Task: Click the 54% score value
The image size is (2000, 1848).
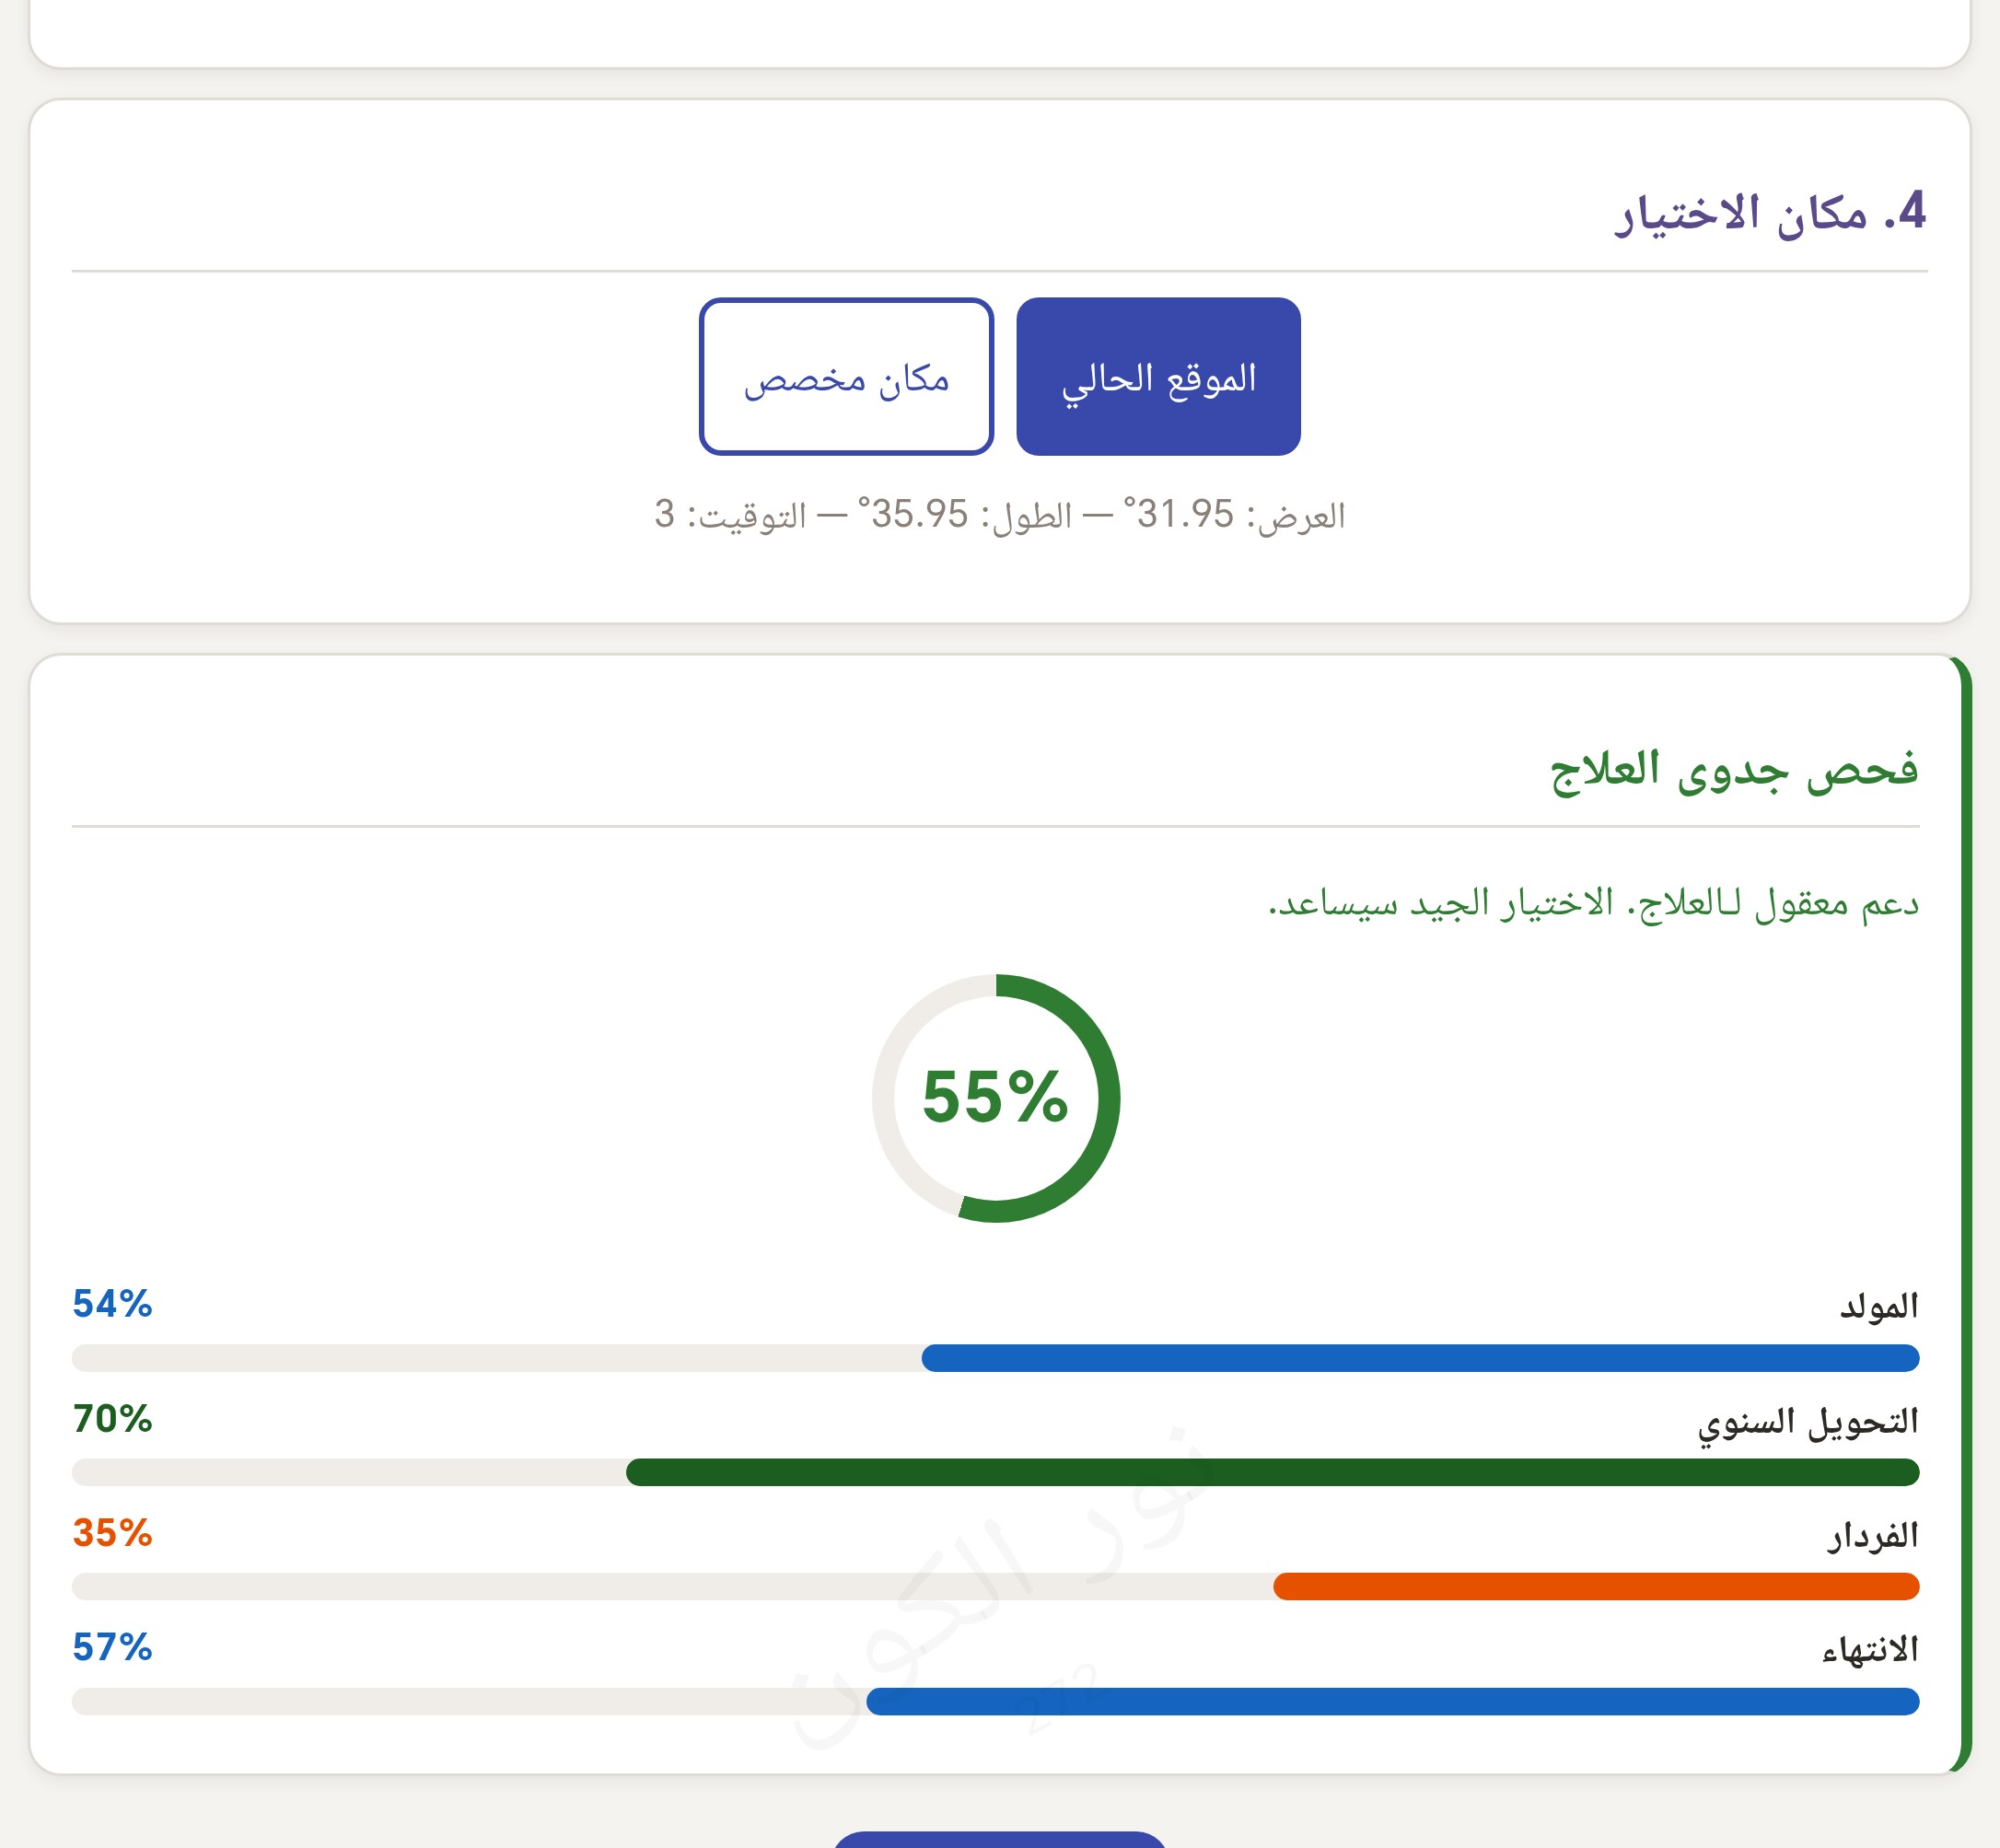Action: coord(112,1304)
